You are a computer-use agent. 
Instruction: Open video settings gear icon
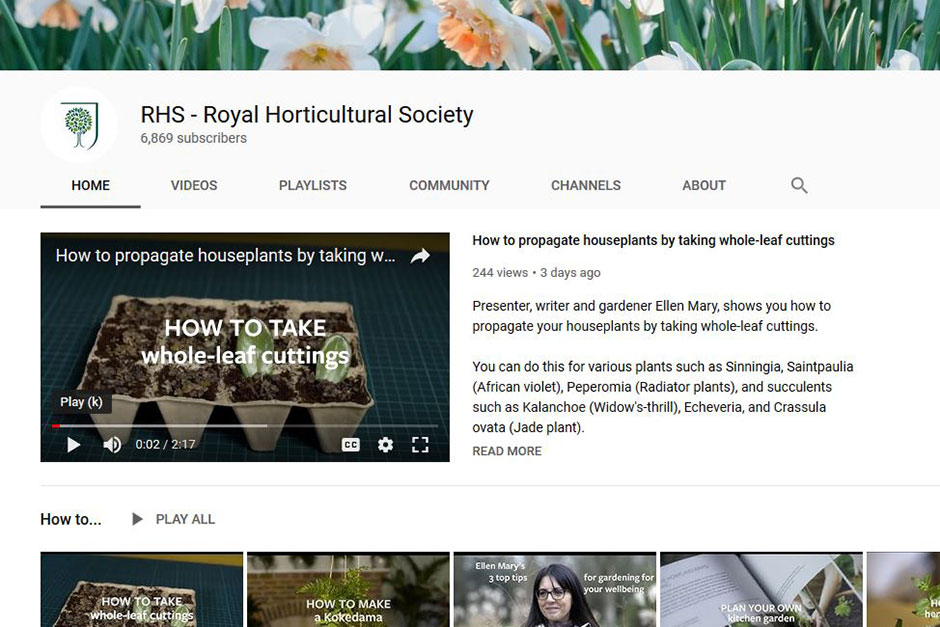(385, 444)
